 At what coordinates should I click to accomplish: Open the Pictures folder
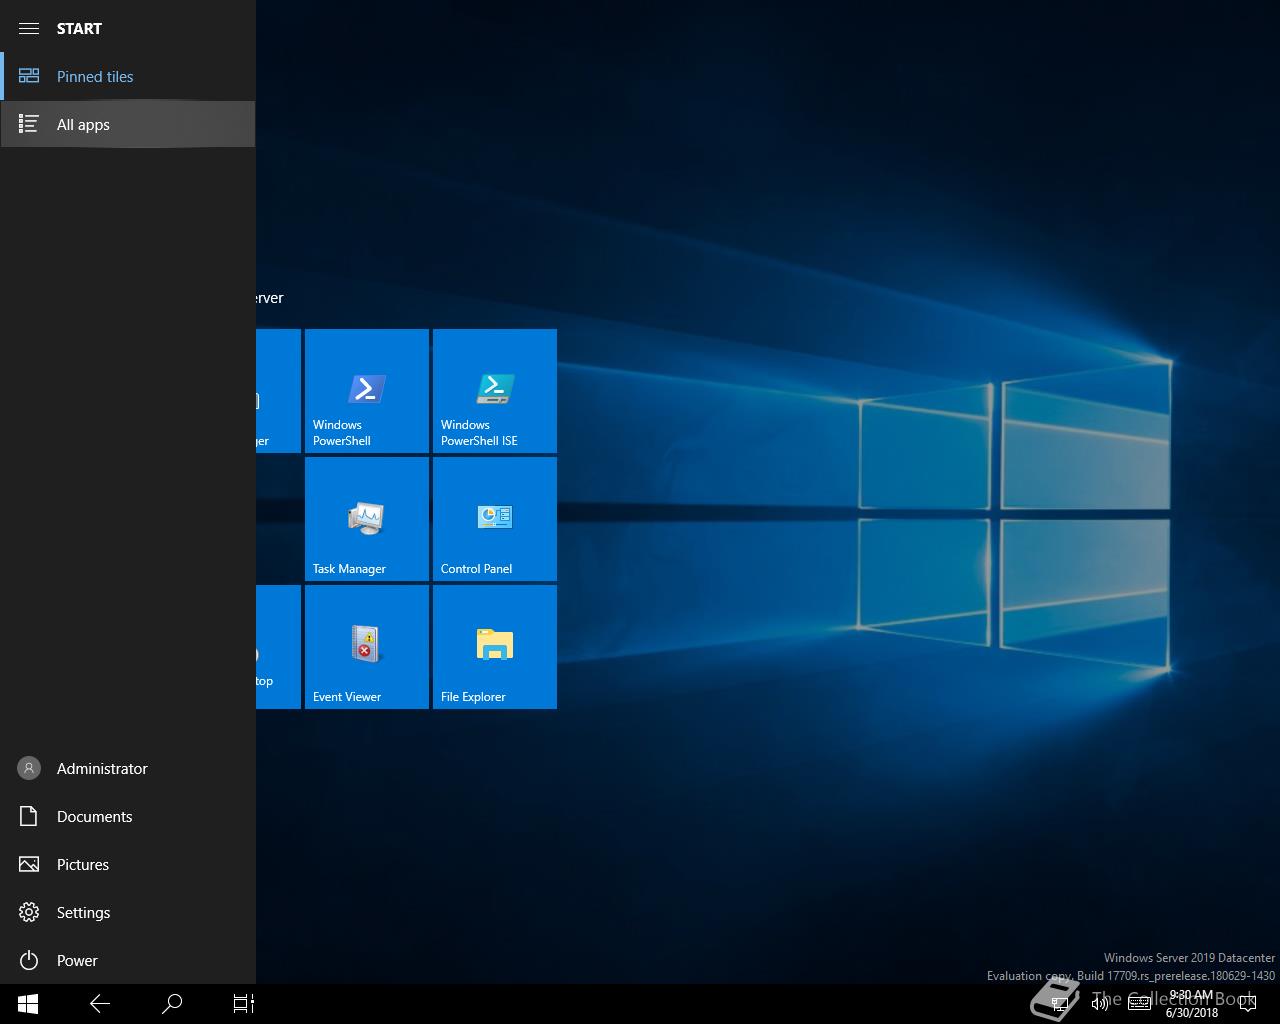coord(128,864)
